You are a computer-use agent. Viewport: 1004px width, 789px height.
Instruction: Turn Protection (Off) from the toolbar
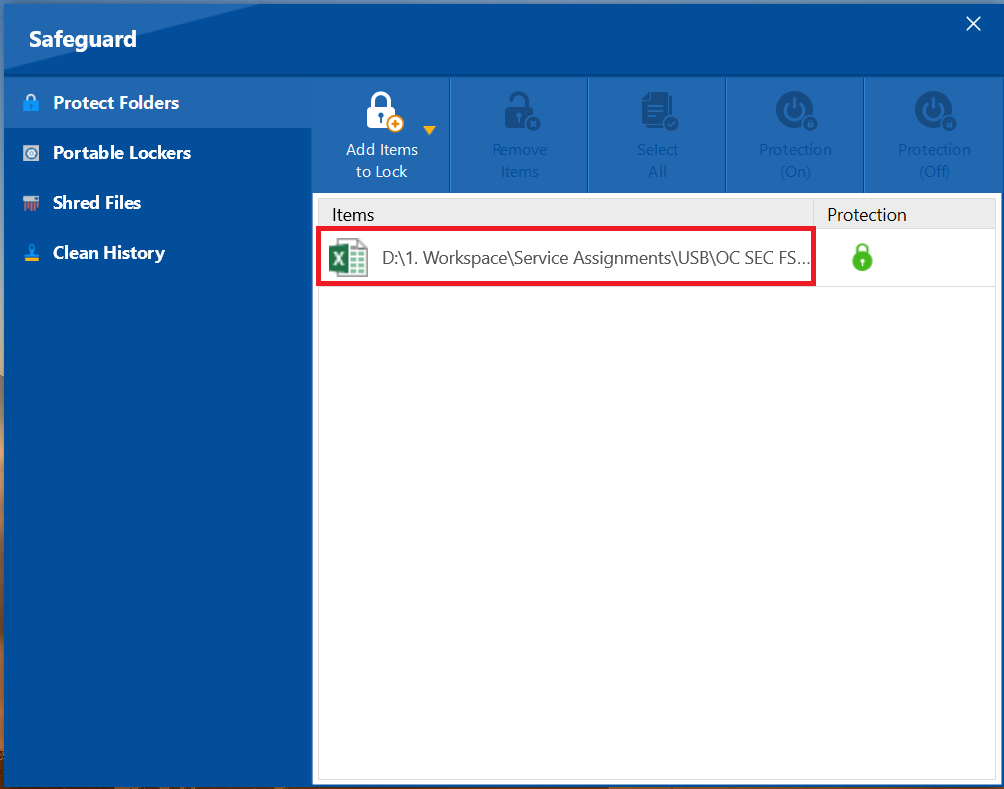coord(934,135)
